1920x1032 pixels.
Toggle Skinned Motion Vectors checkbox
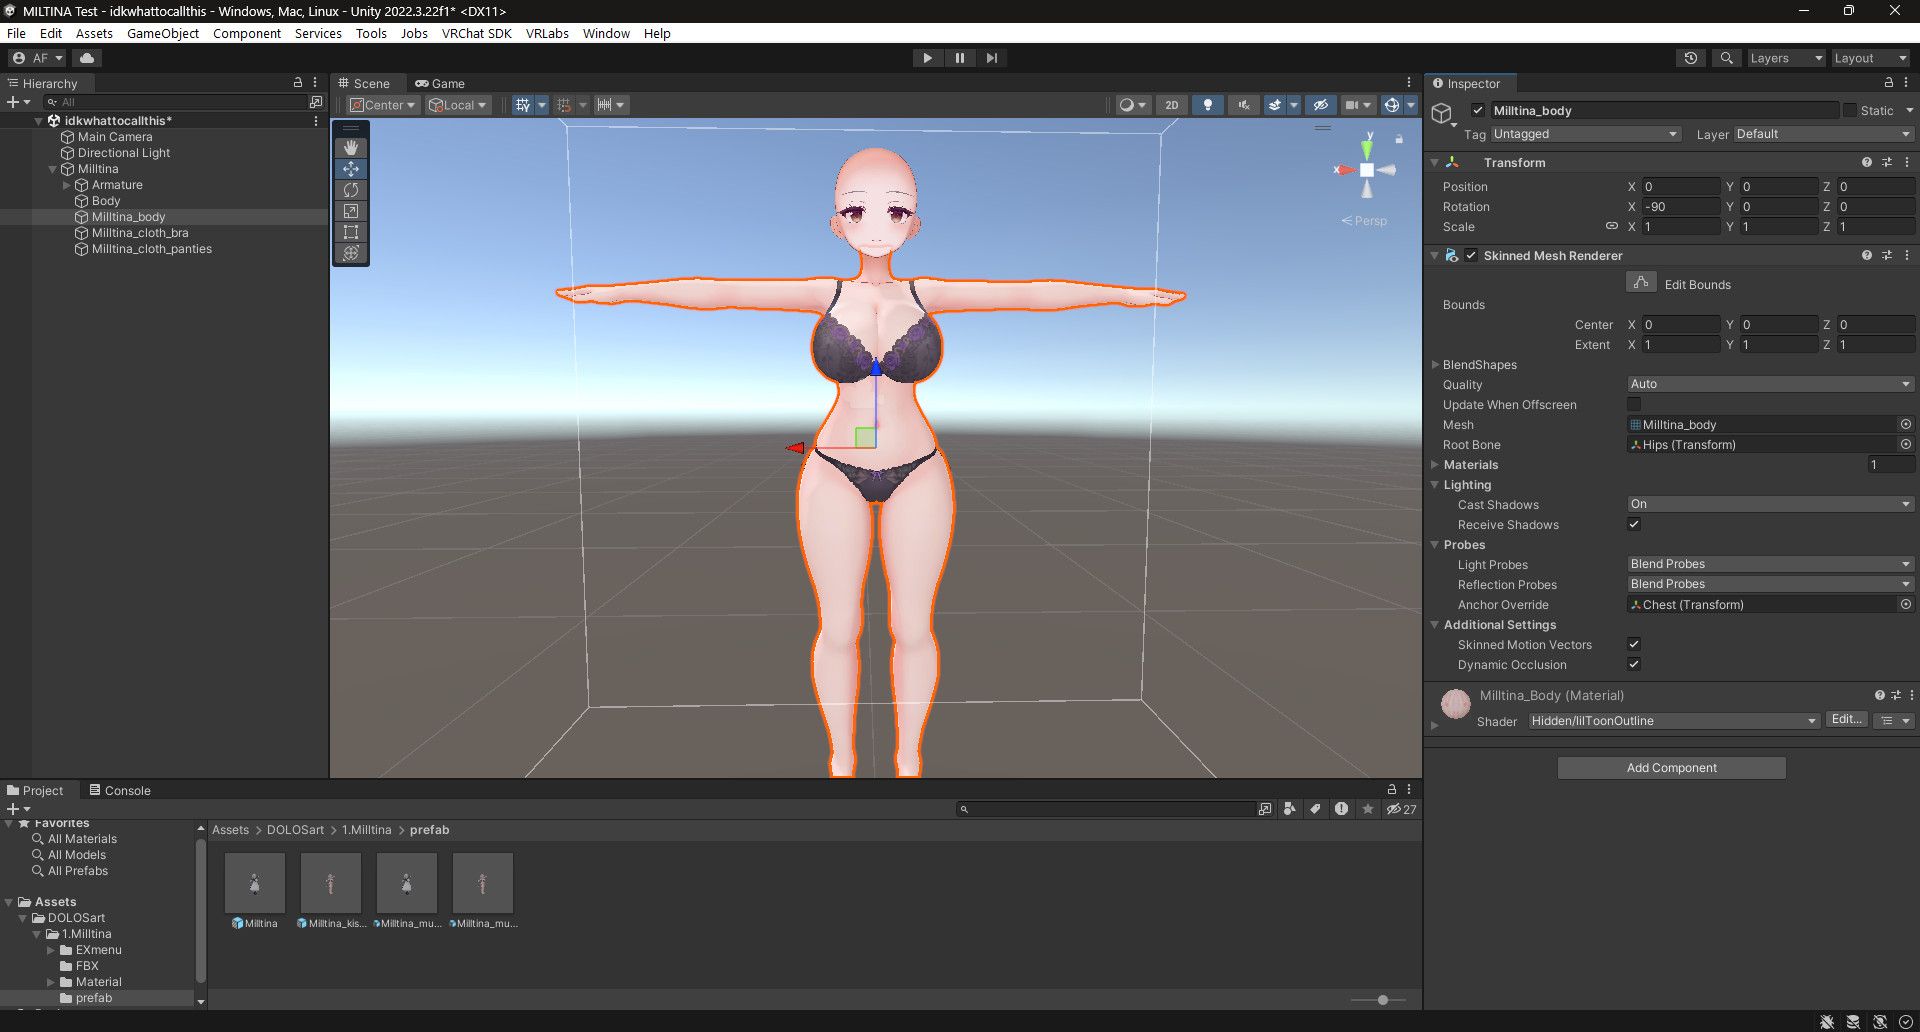coord(1634,645)
